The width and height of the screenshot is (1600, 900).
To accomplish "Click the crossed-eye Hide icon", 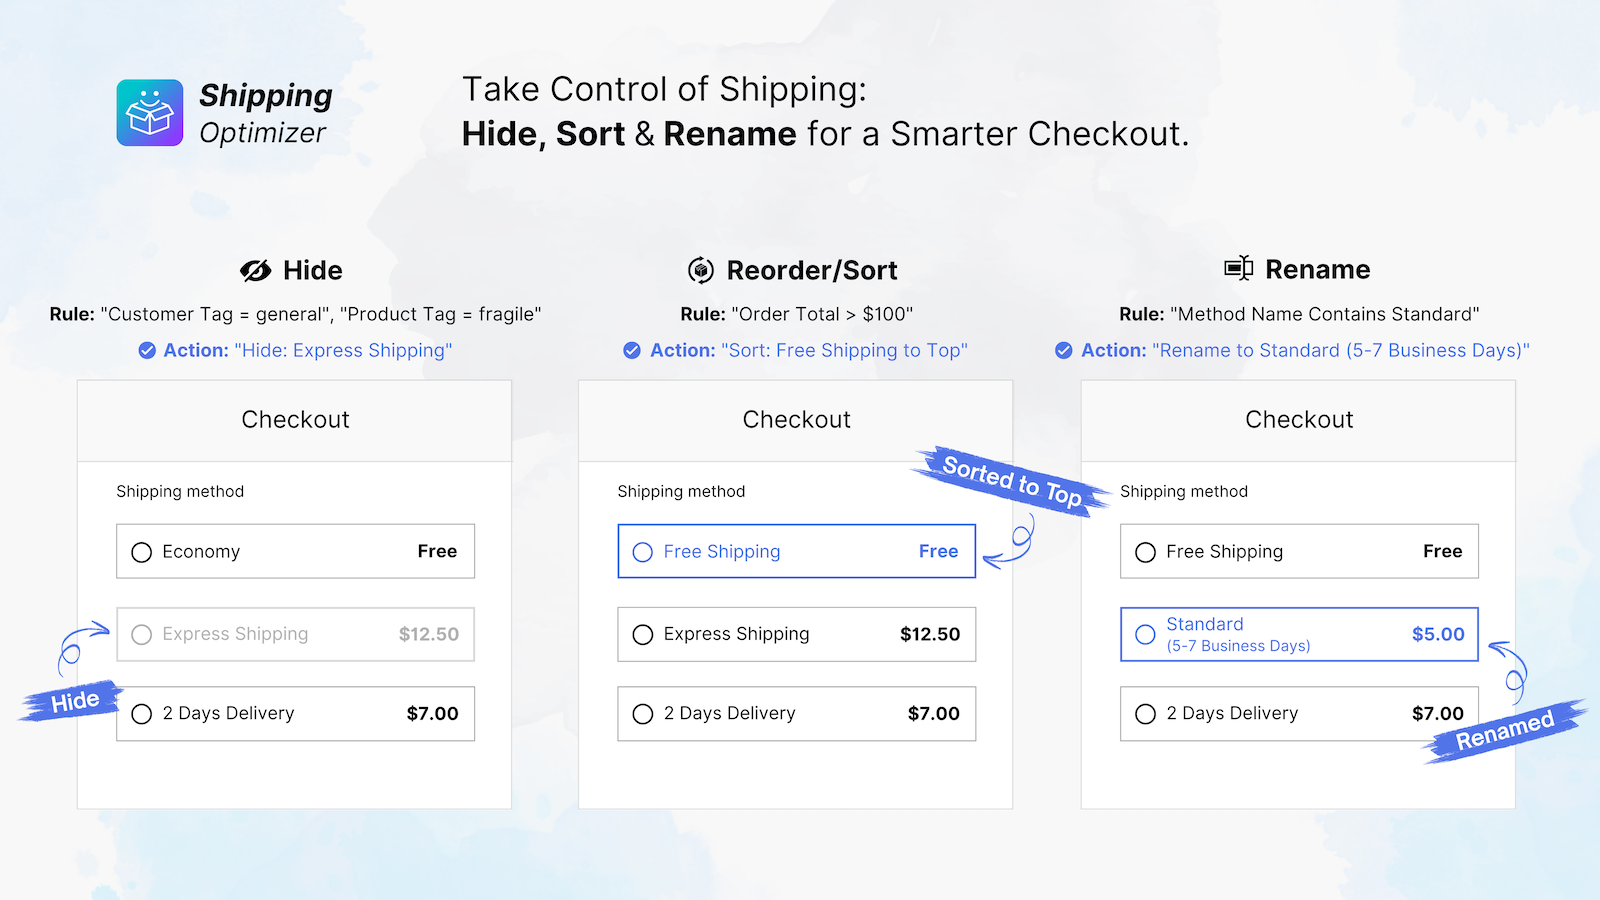I will point(255,270).
